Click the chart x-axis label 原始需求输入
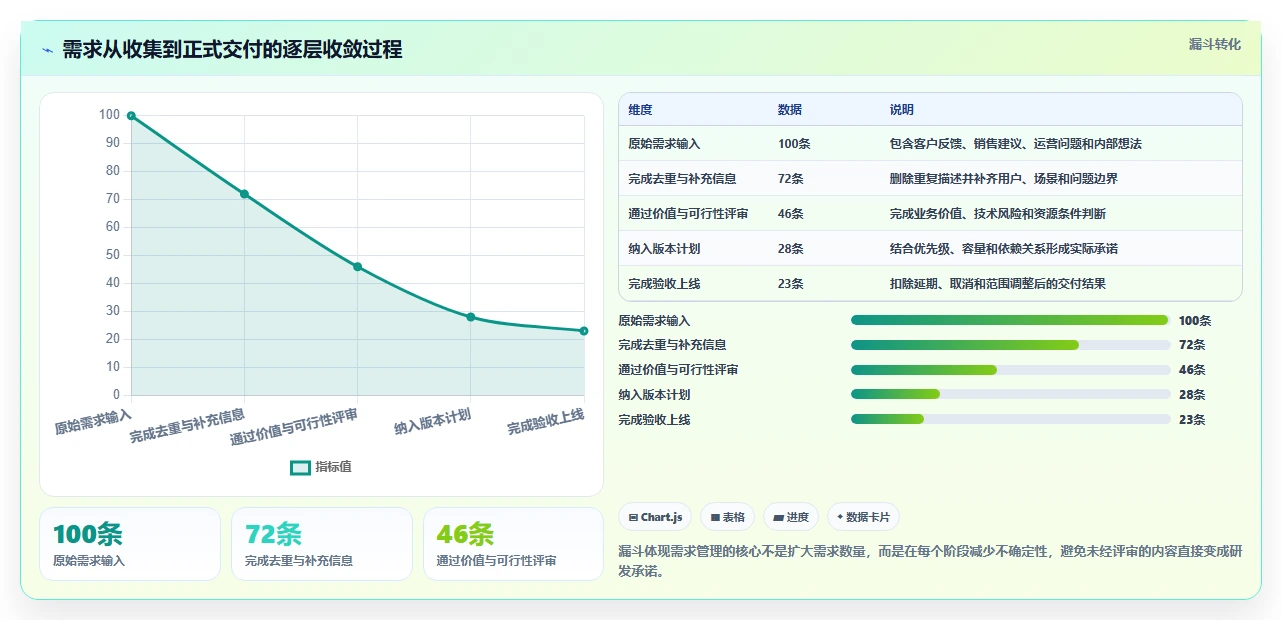 pos(93,420)
